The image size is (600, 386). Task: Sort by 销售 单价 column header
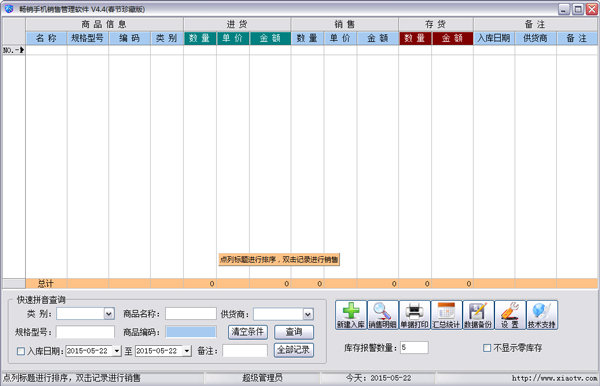340,38
